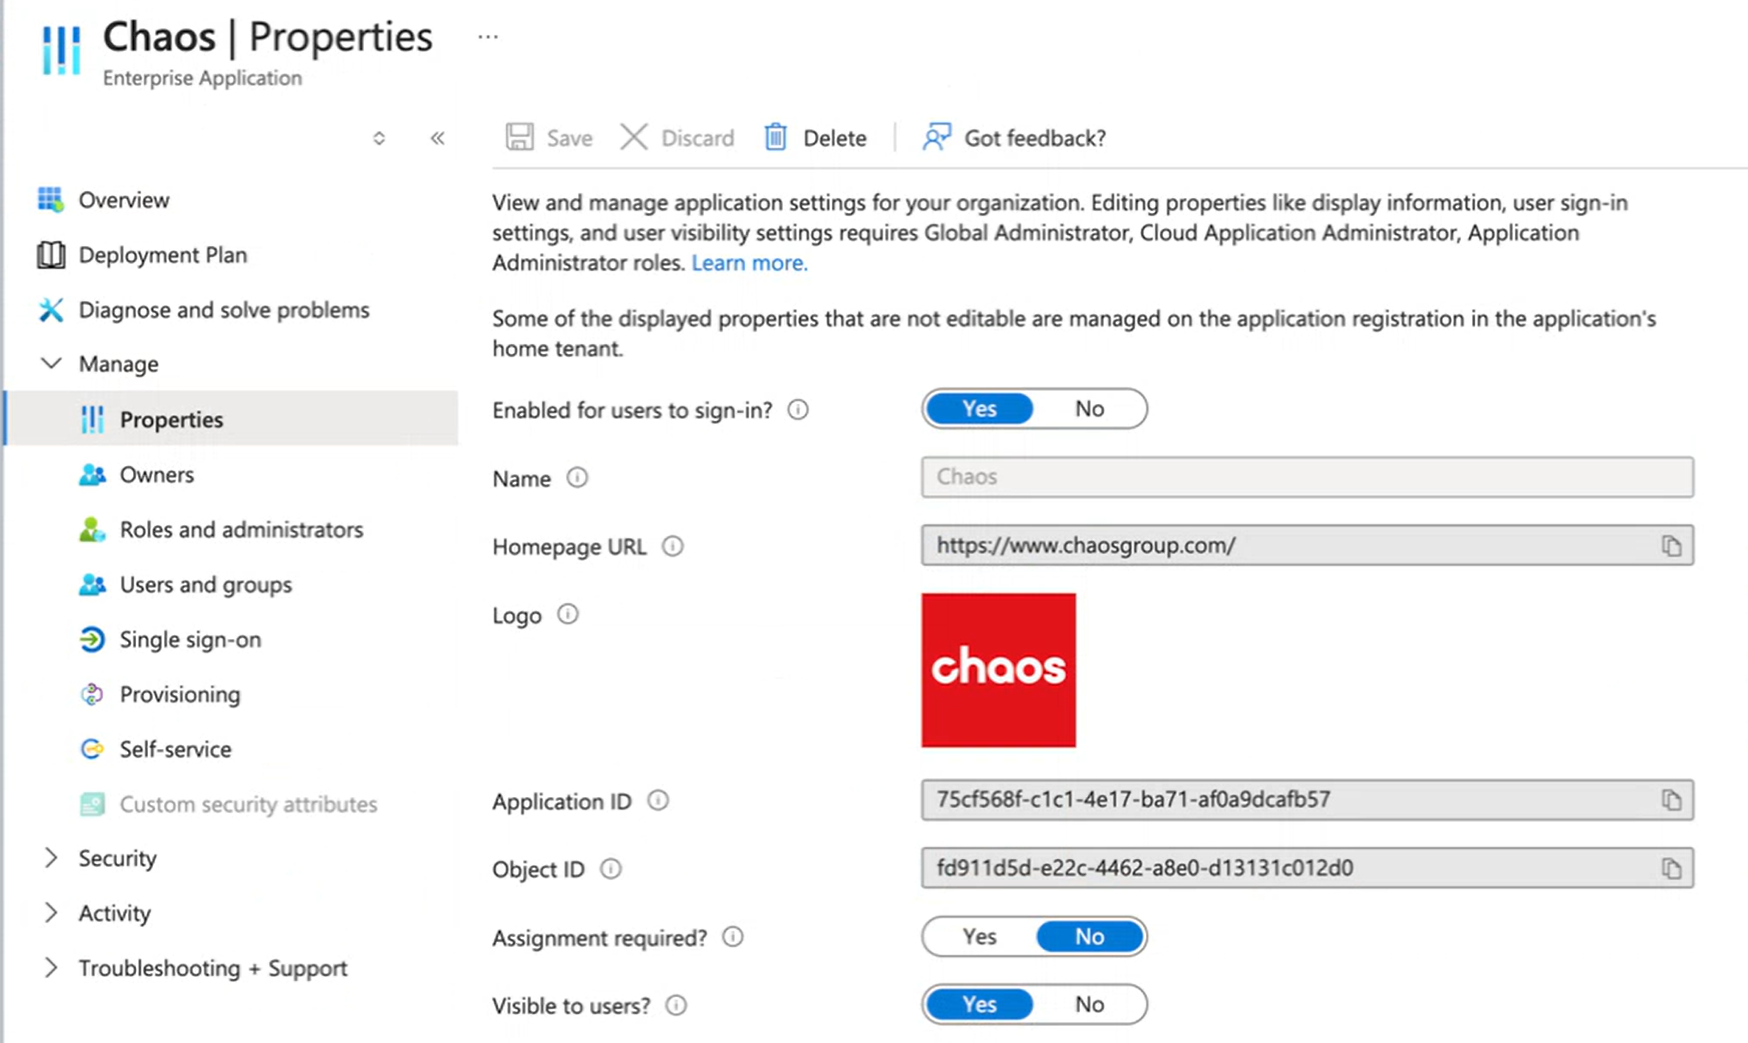Copy the Object ID value
The image size is (1748, 1043).
coord(1671,869)
